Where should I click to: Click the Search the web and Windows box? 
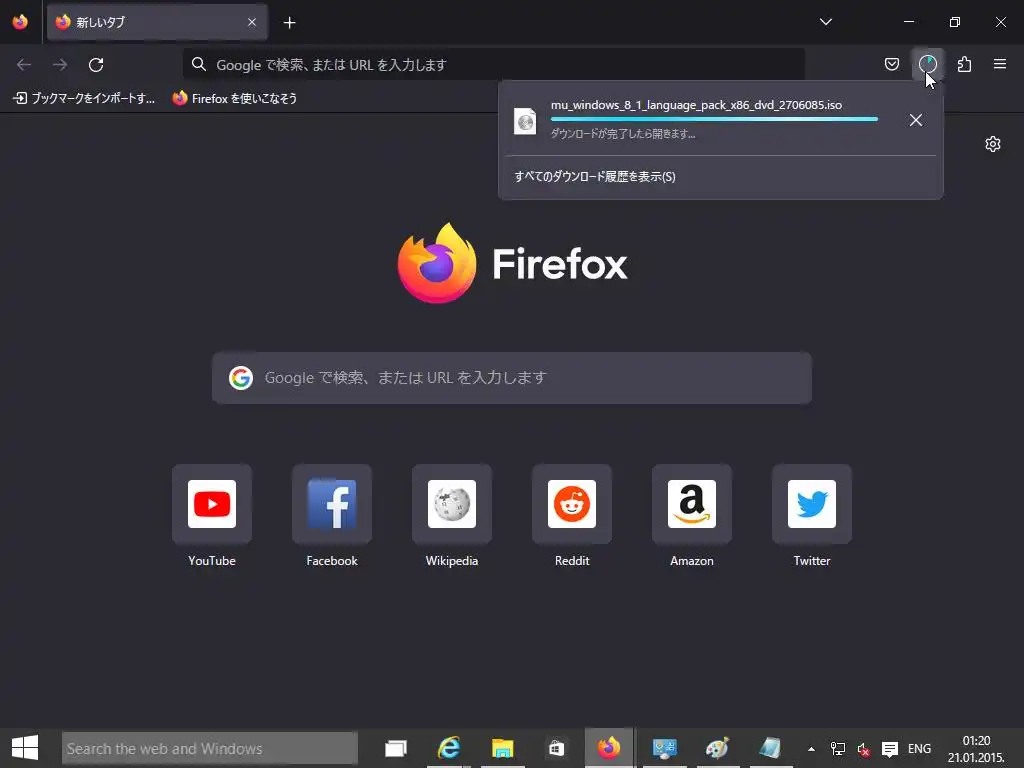[x=210, y=748]
